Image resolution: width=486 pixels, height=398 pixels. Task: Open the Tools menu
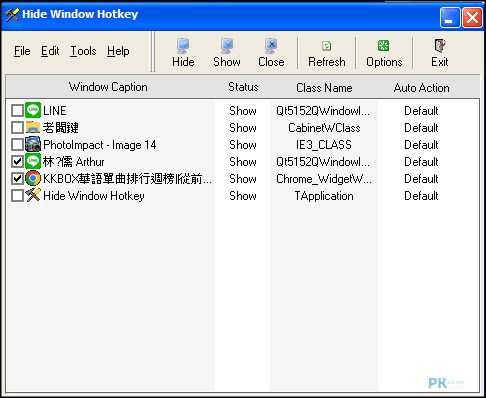click(x=83, y=51)
